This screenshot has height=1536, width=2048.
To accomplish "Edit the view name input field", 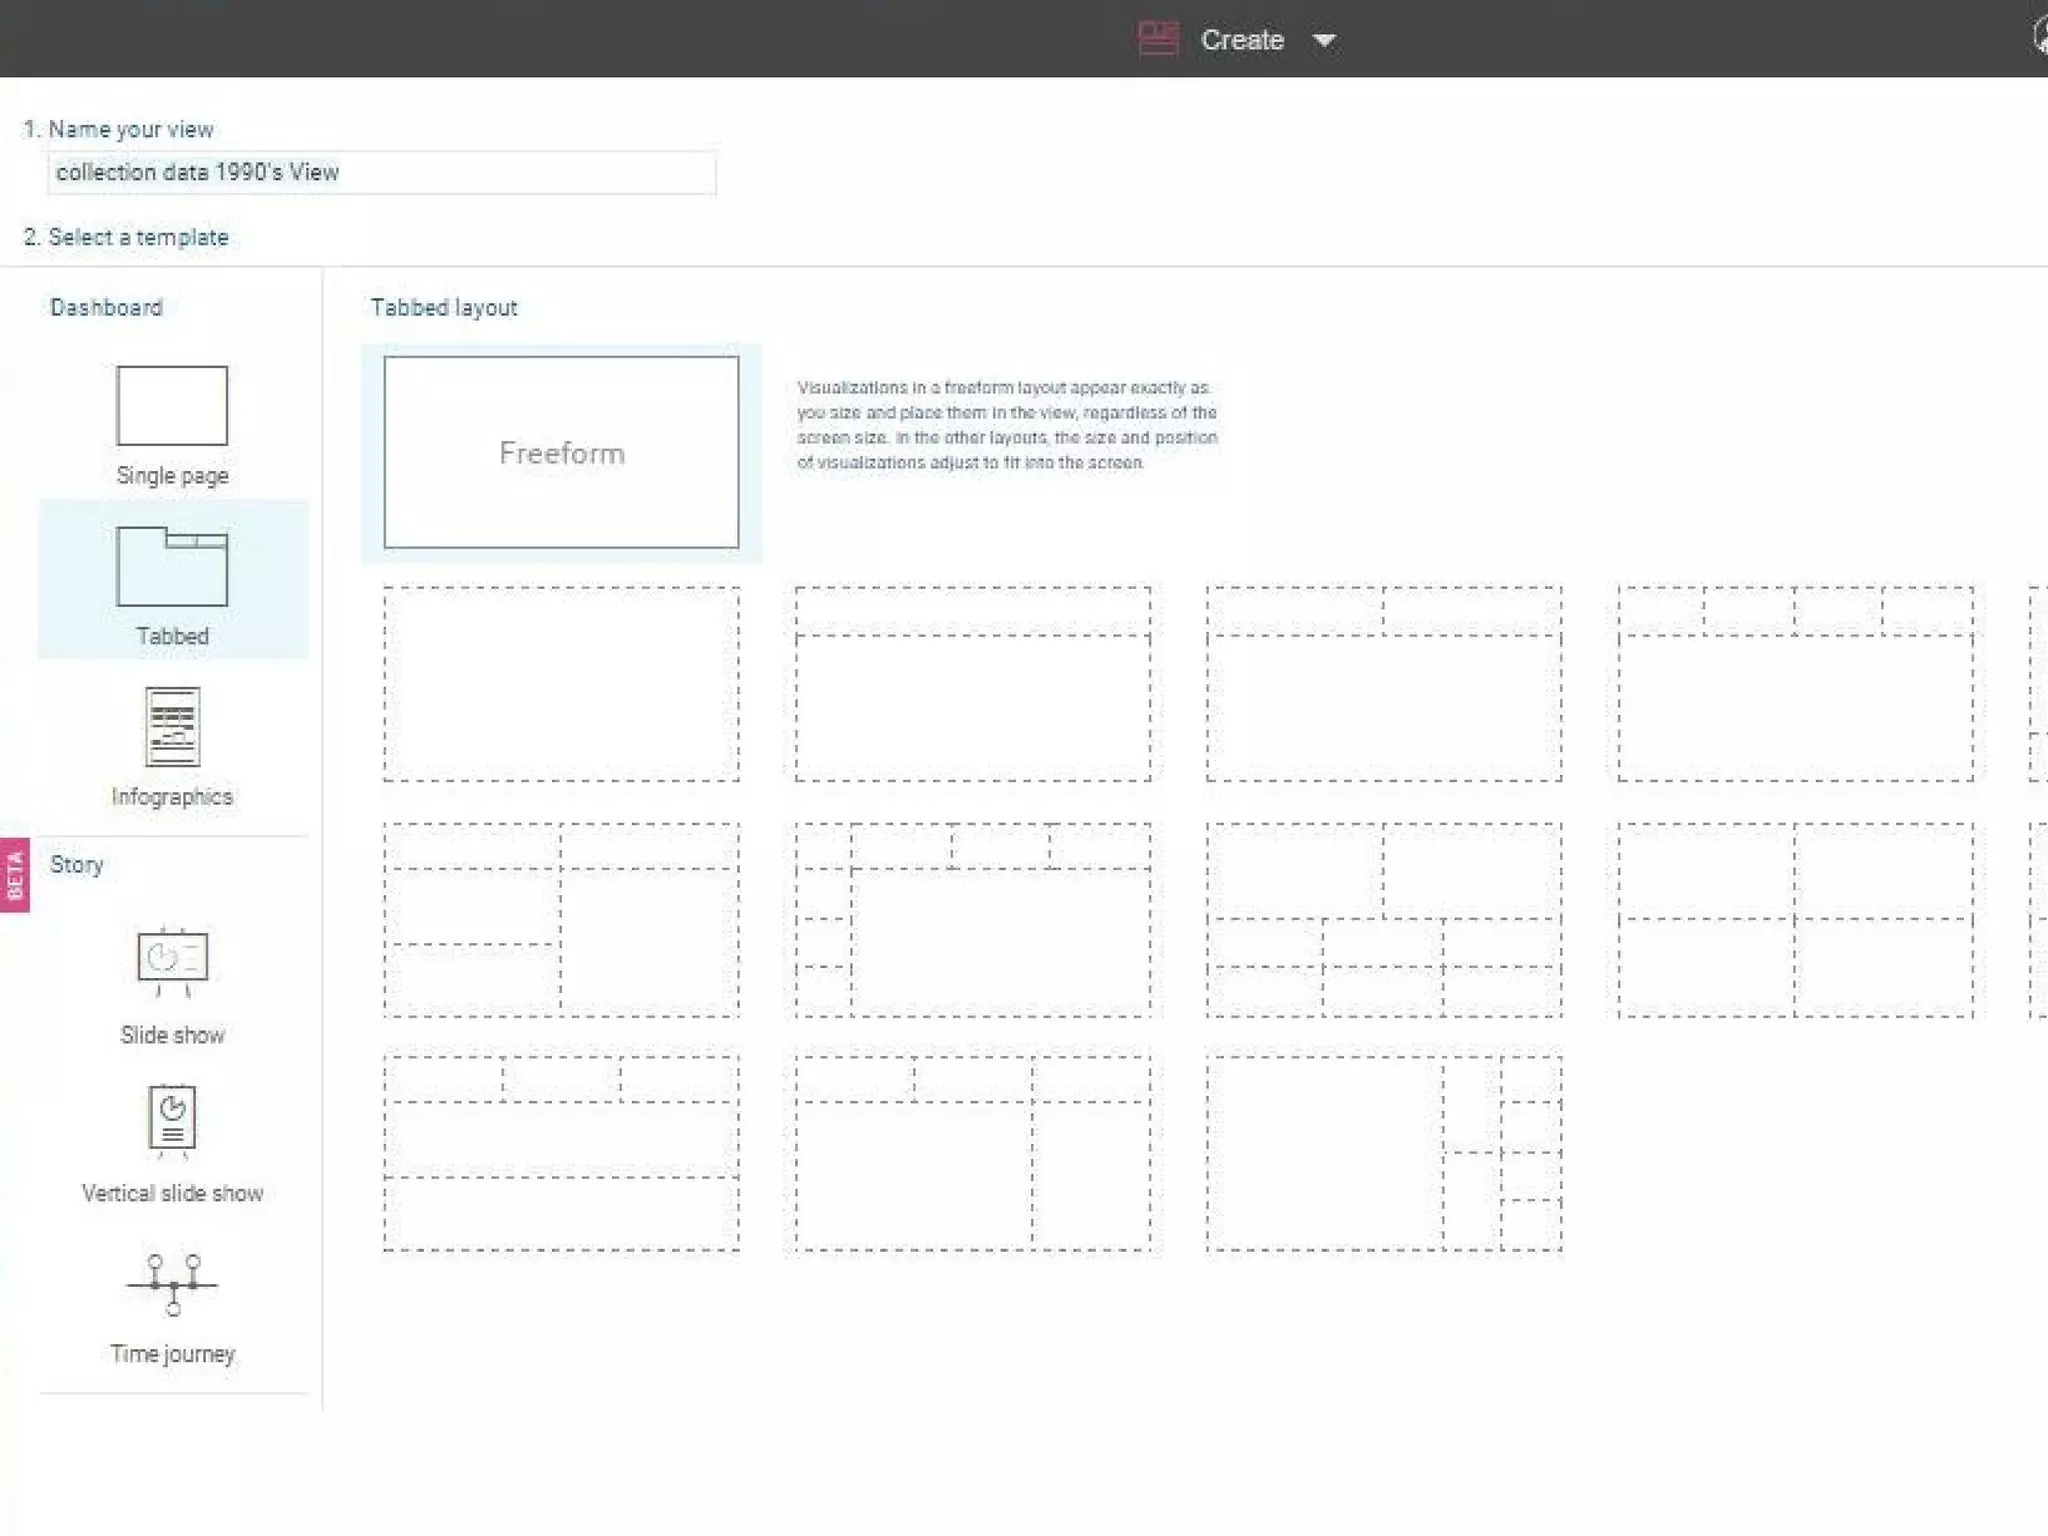I will tap(381, 173).
